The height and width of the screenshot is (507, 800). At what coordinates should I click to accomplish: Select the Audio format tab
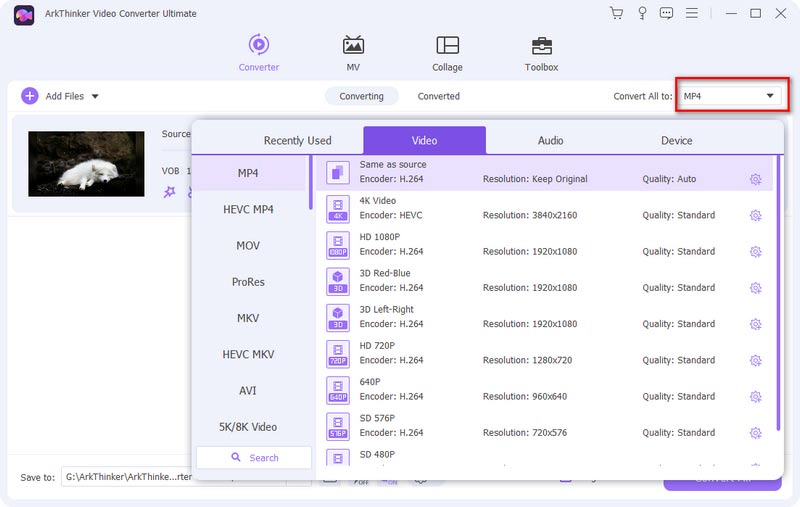tap(551, 141)
